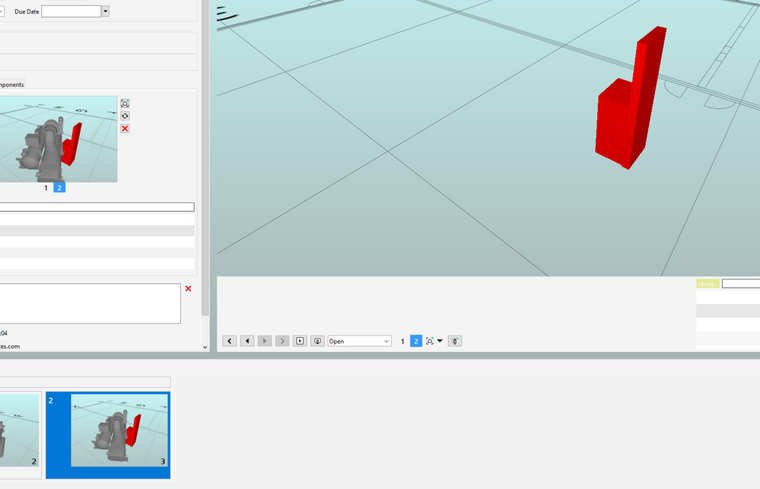Open the status dropdown showing Open
760x489 pixels.
pos(360,341)
